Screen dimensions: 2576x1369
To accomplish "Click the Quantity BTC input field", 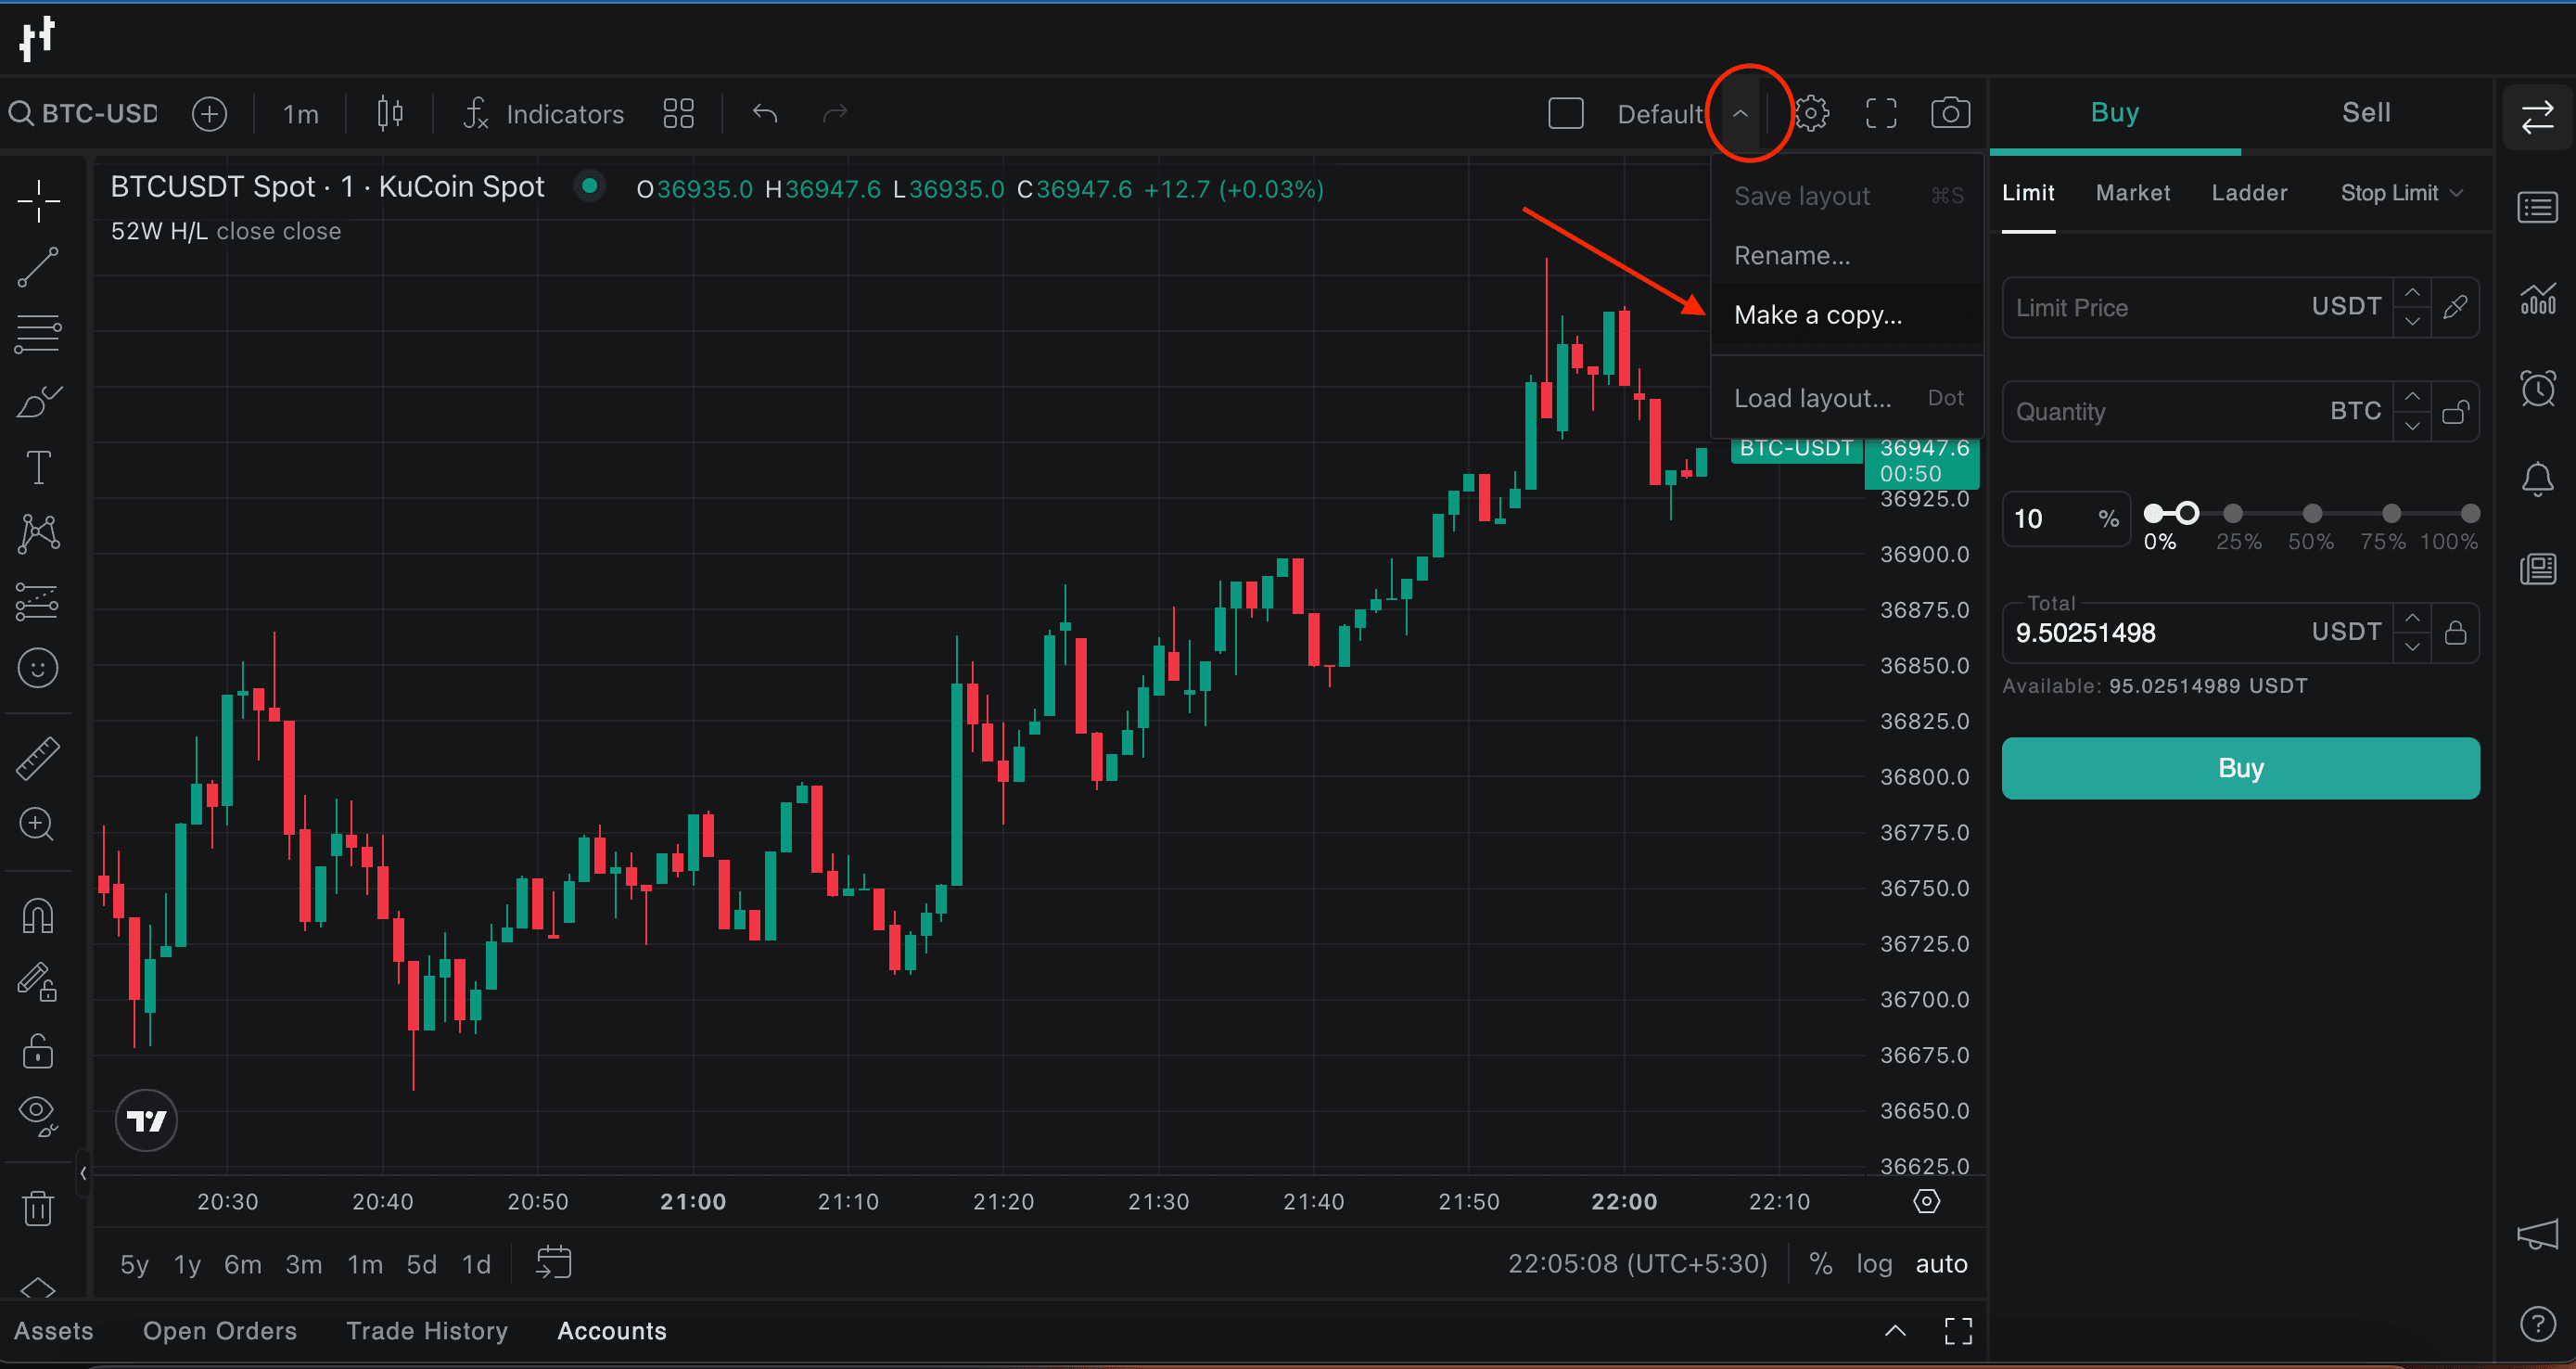I will tap(2196, 412).
